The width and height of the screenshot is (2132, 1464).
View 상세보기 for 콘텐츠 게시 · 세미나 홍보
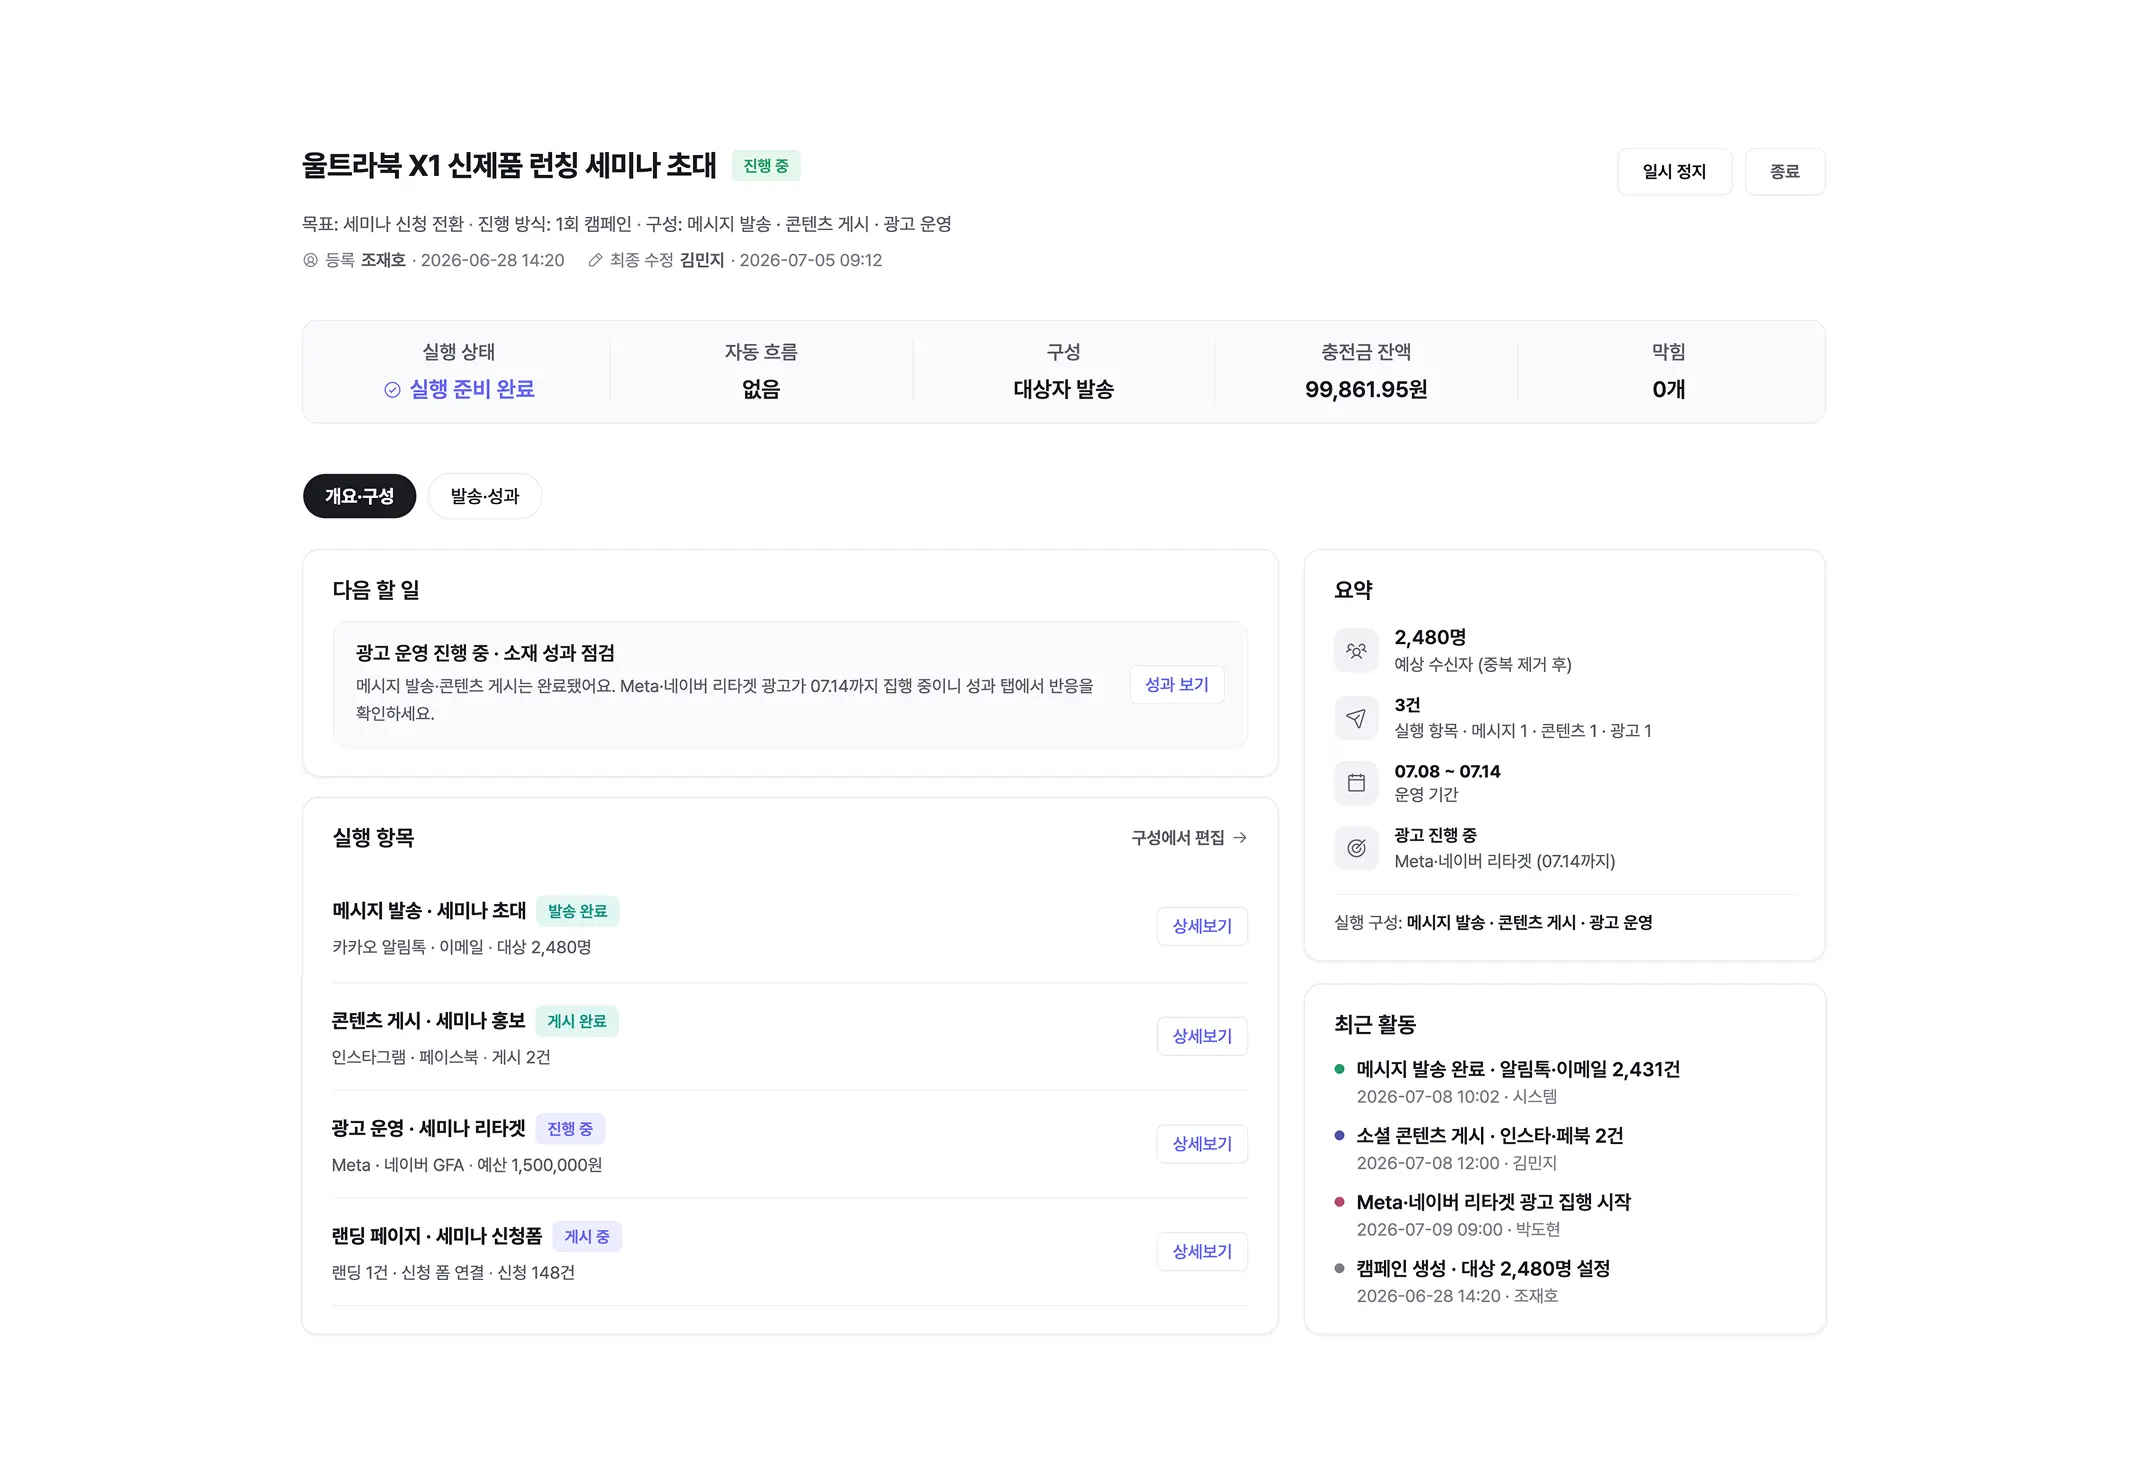tap(1202, 1036)
